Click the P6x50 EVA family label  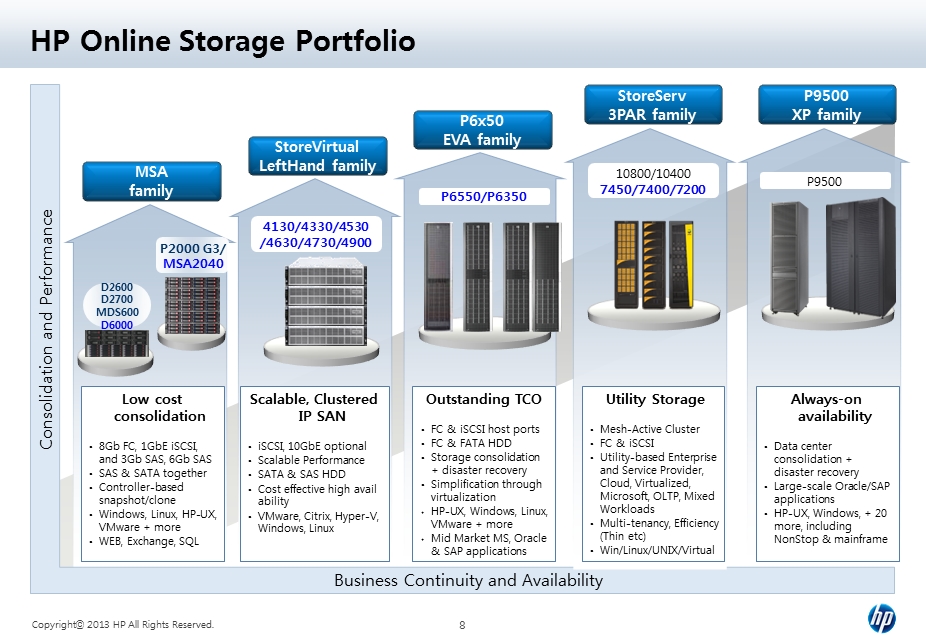pos(482,130)
